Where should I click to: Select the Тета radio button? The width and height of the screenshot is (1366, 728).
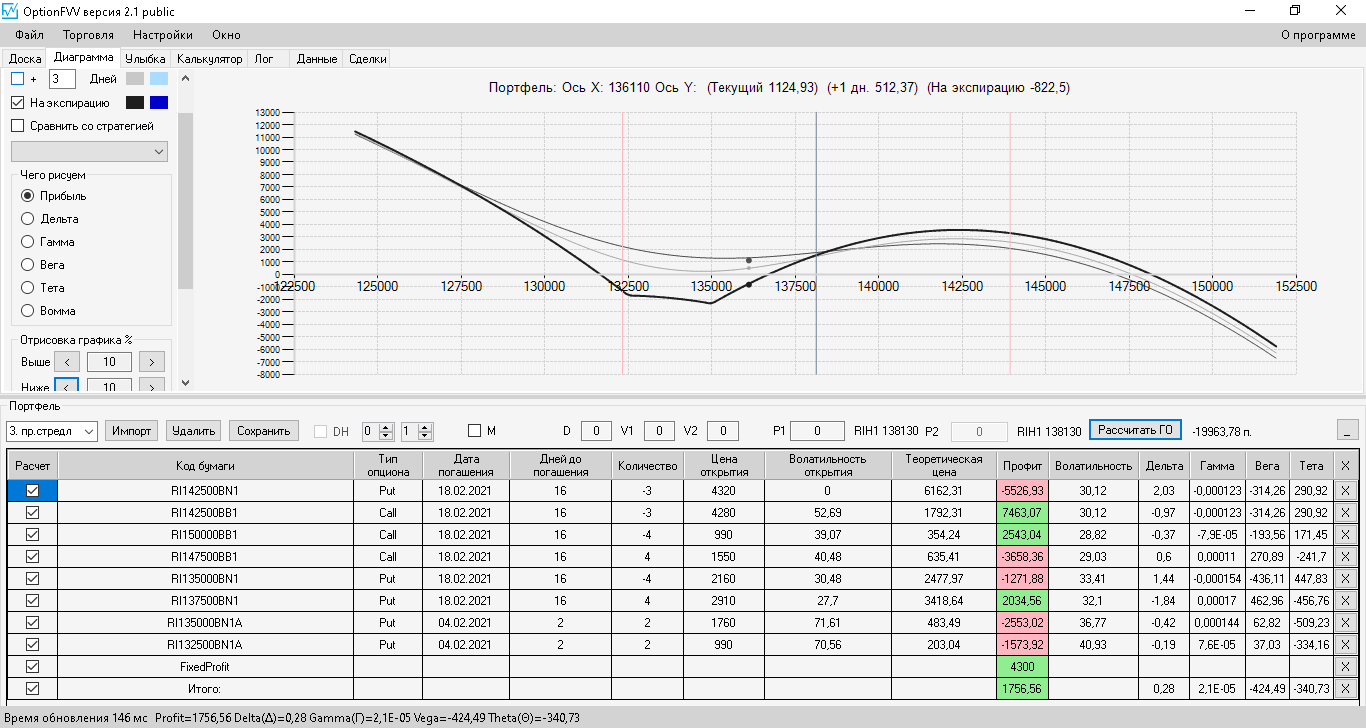(28, 288)
